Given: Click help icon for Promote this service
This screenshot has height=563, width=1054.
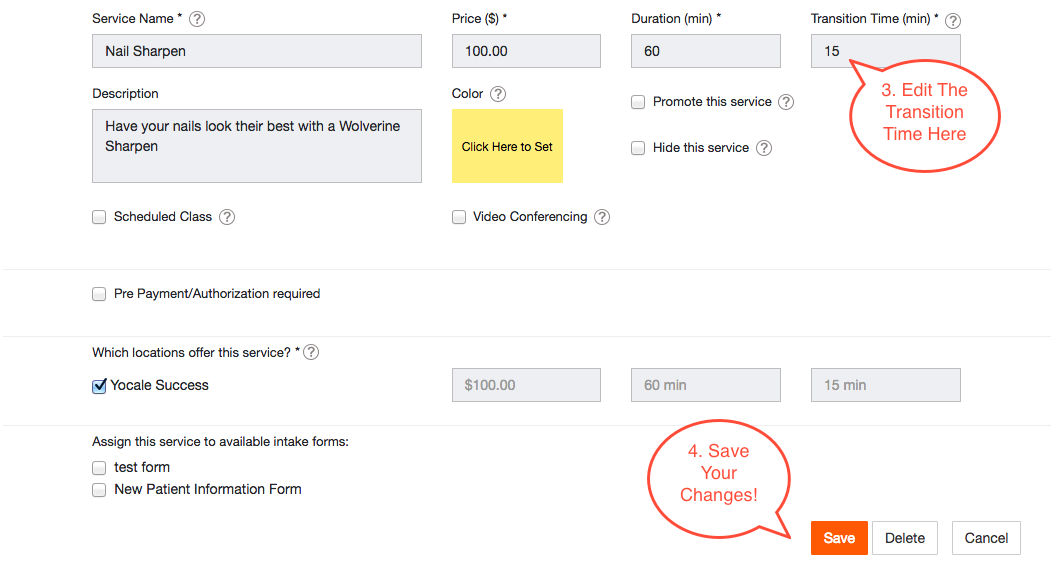Looking at the screenshot, I should point(786,102).
